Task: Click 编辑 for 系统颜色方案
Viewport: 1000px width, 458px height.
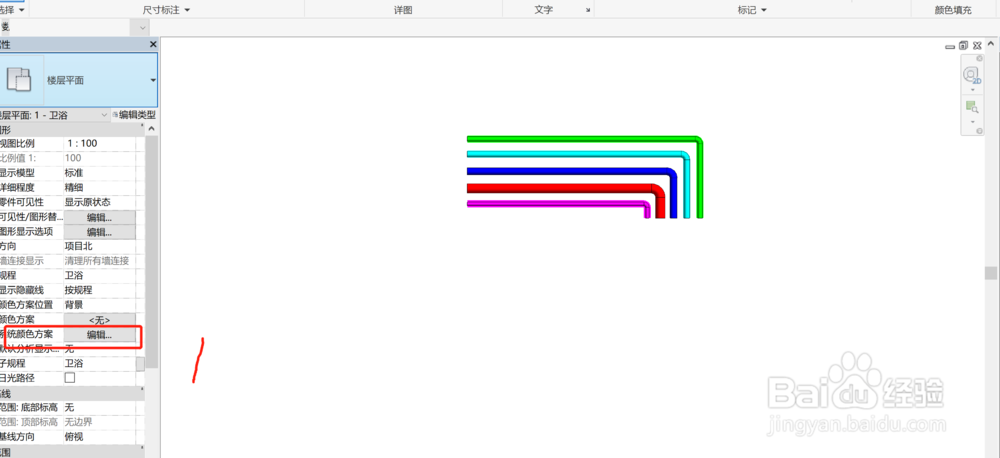Action: pos(99,334)
